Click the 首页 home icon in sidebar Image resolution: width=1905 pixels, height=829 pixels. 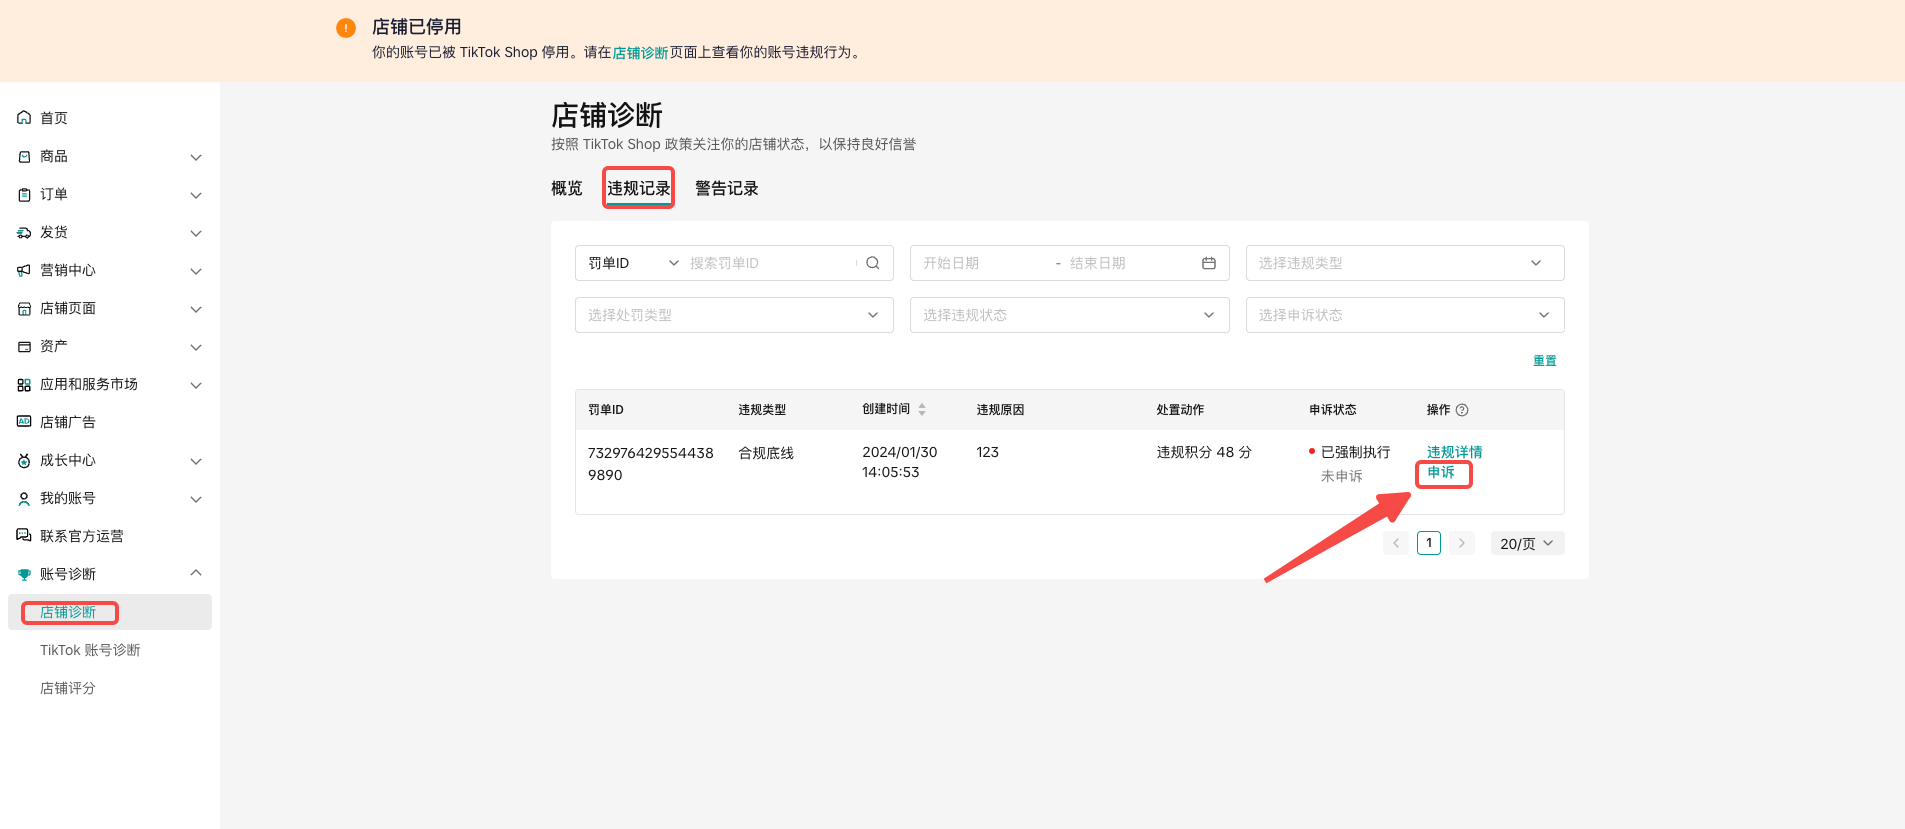tap(24, 118)
